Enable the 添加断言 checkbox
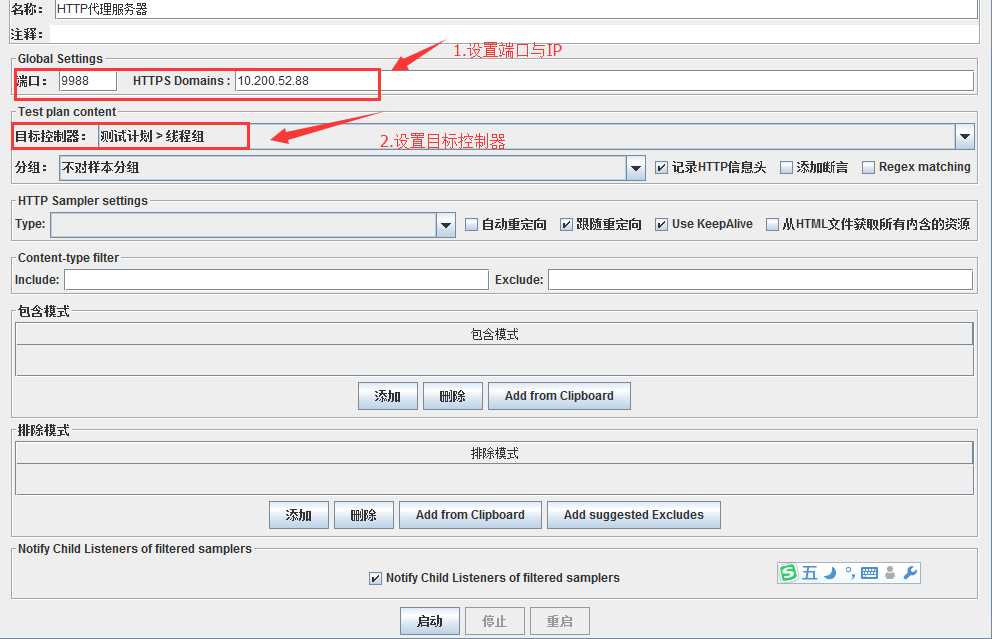This screenshot has width=992, height=639. pos(786,168)
